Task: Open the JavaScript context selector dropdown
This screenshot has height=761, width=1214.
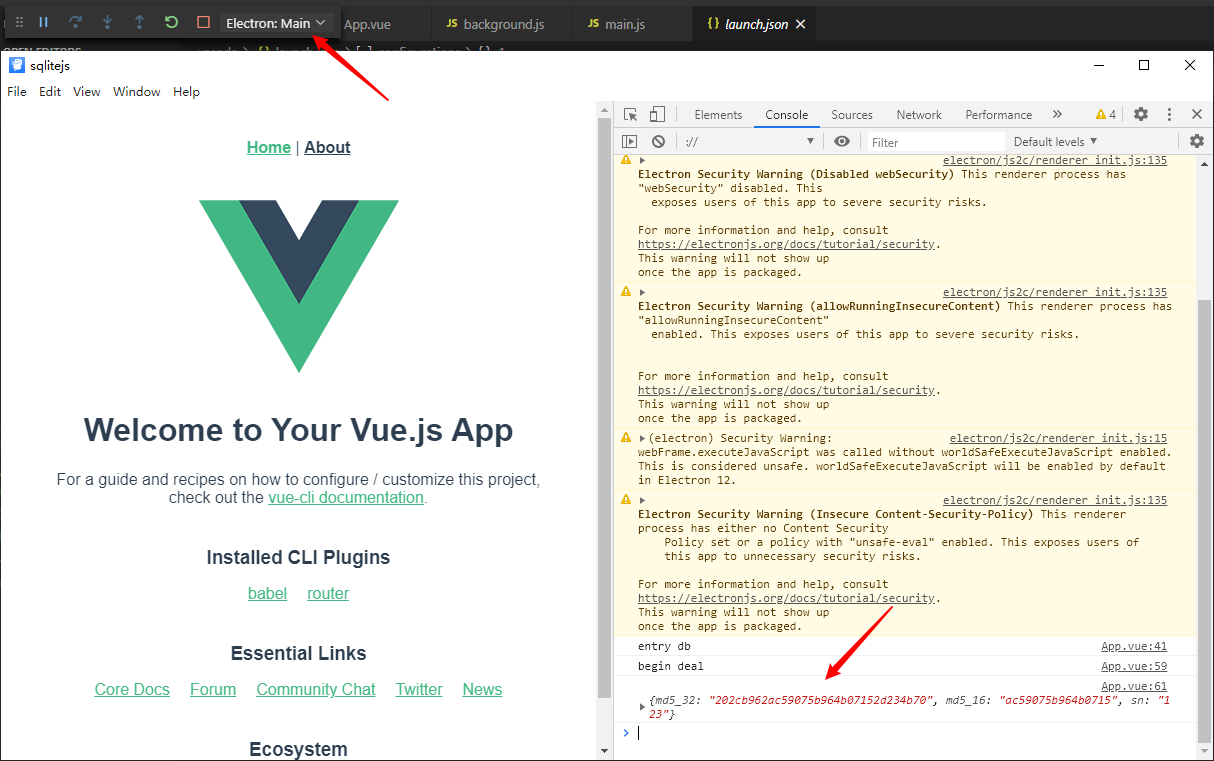Action: (x=751, y=142)
